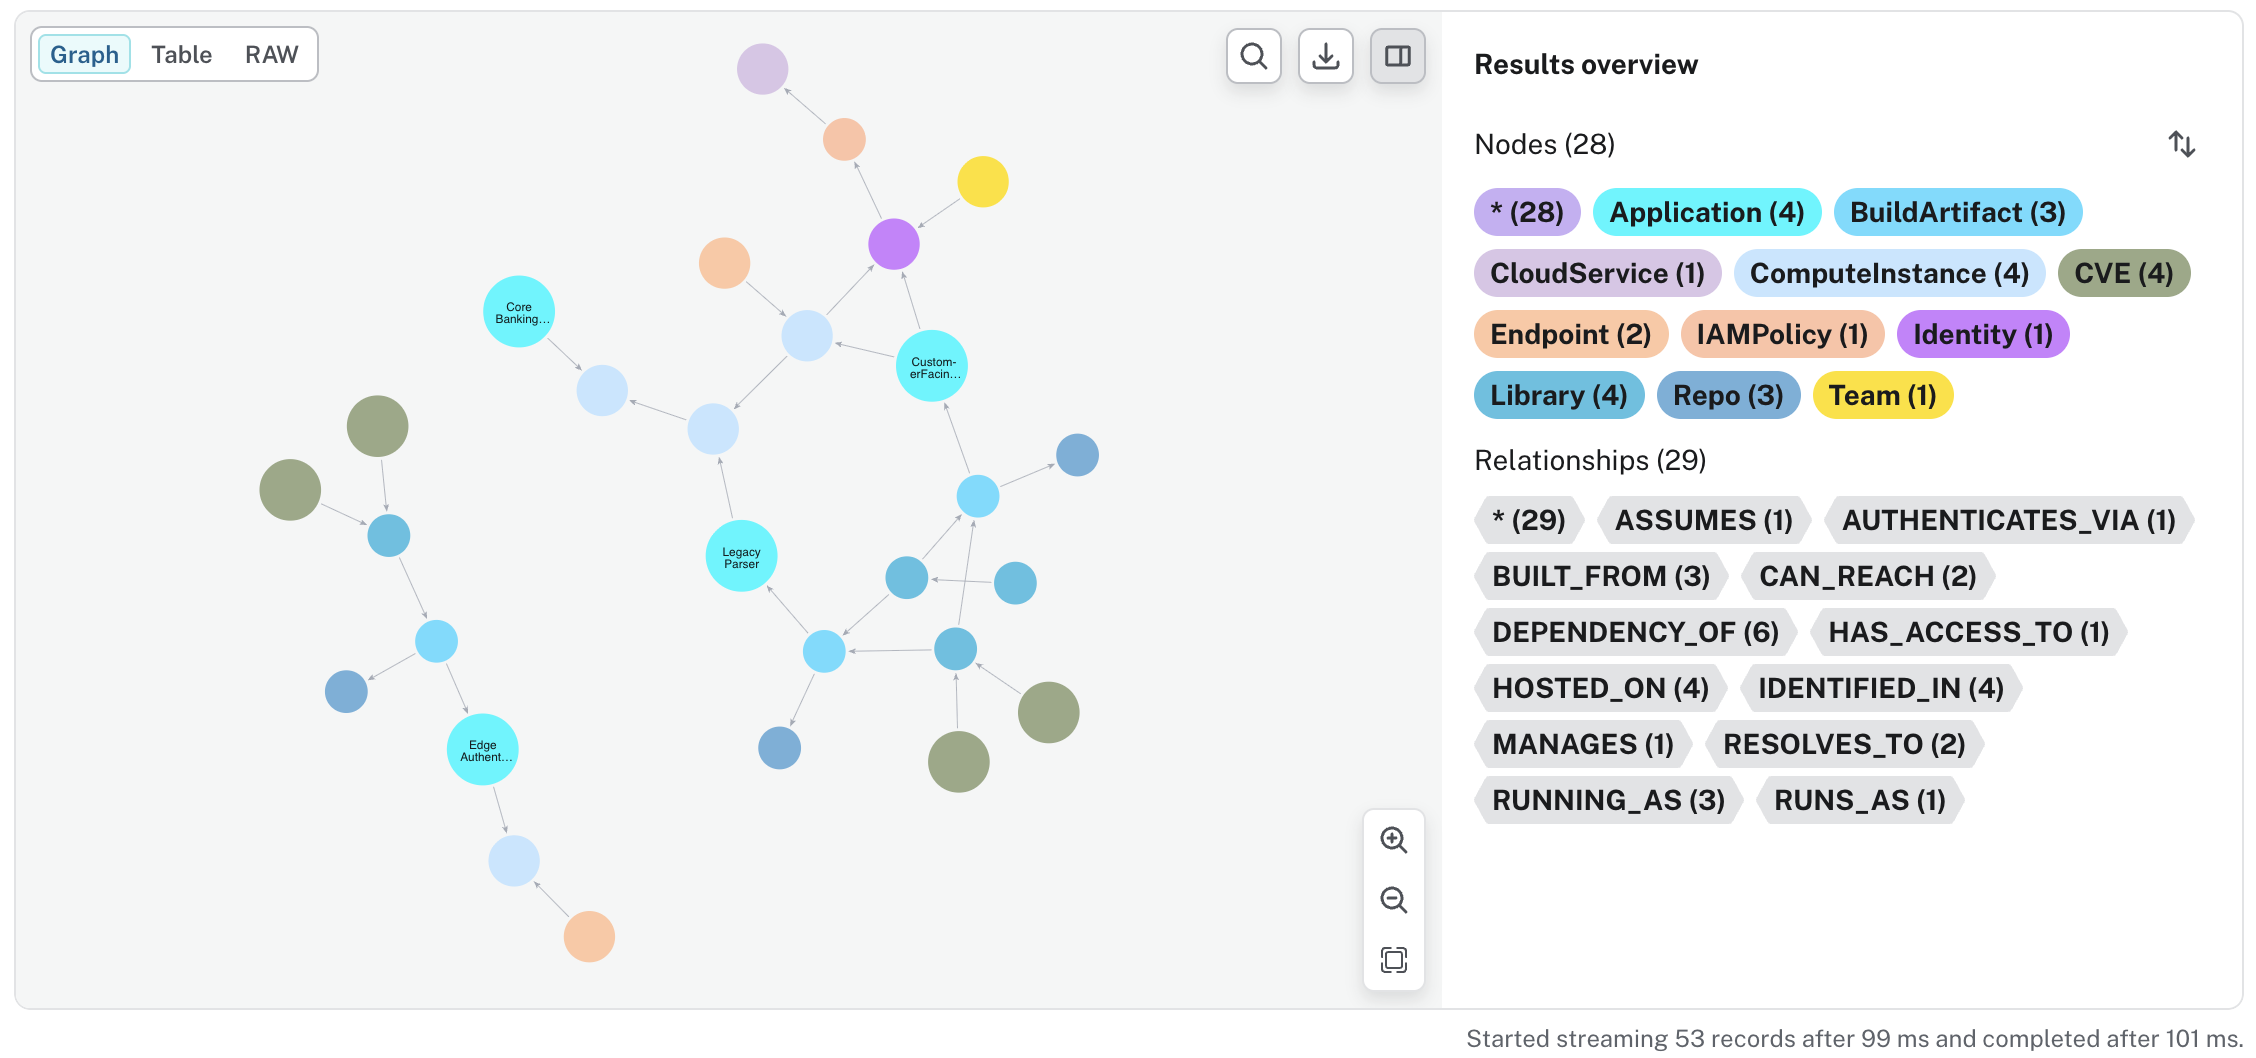Toggle the Team (1) node label pill
The height and width of the screenshot is (1058, 2256).
click(x=1883, y=395)
